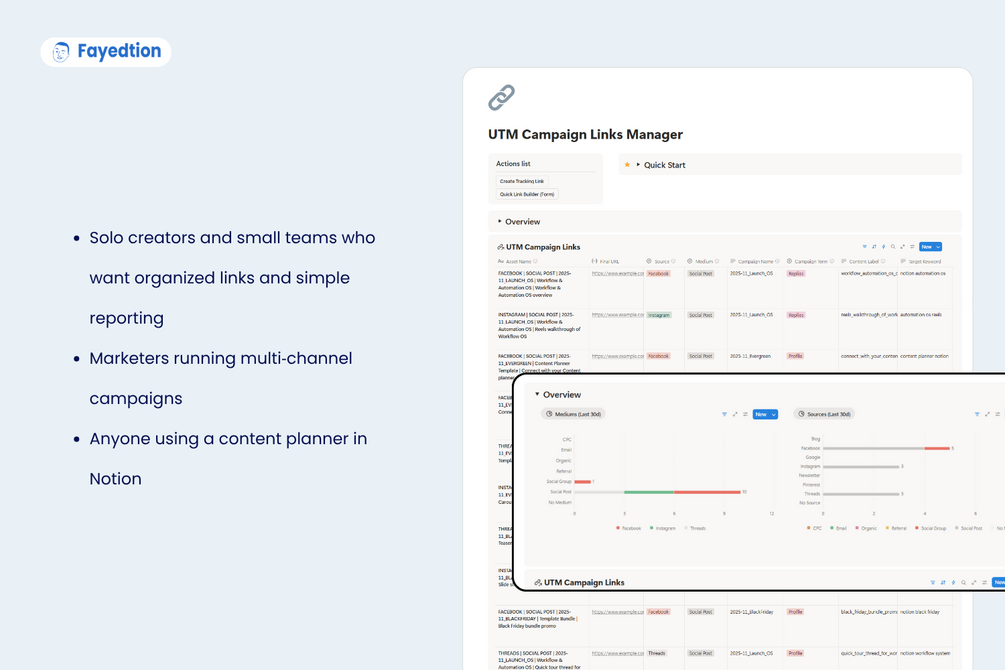Image resolution: width=1005 pixels, height=670 pixels.
Task: Click the Quick Link Builder (Form) button
Action: pos(527,194)
